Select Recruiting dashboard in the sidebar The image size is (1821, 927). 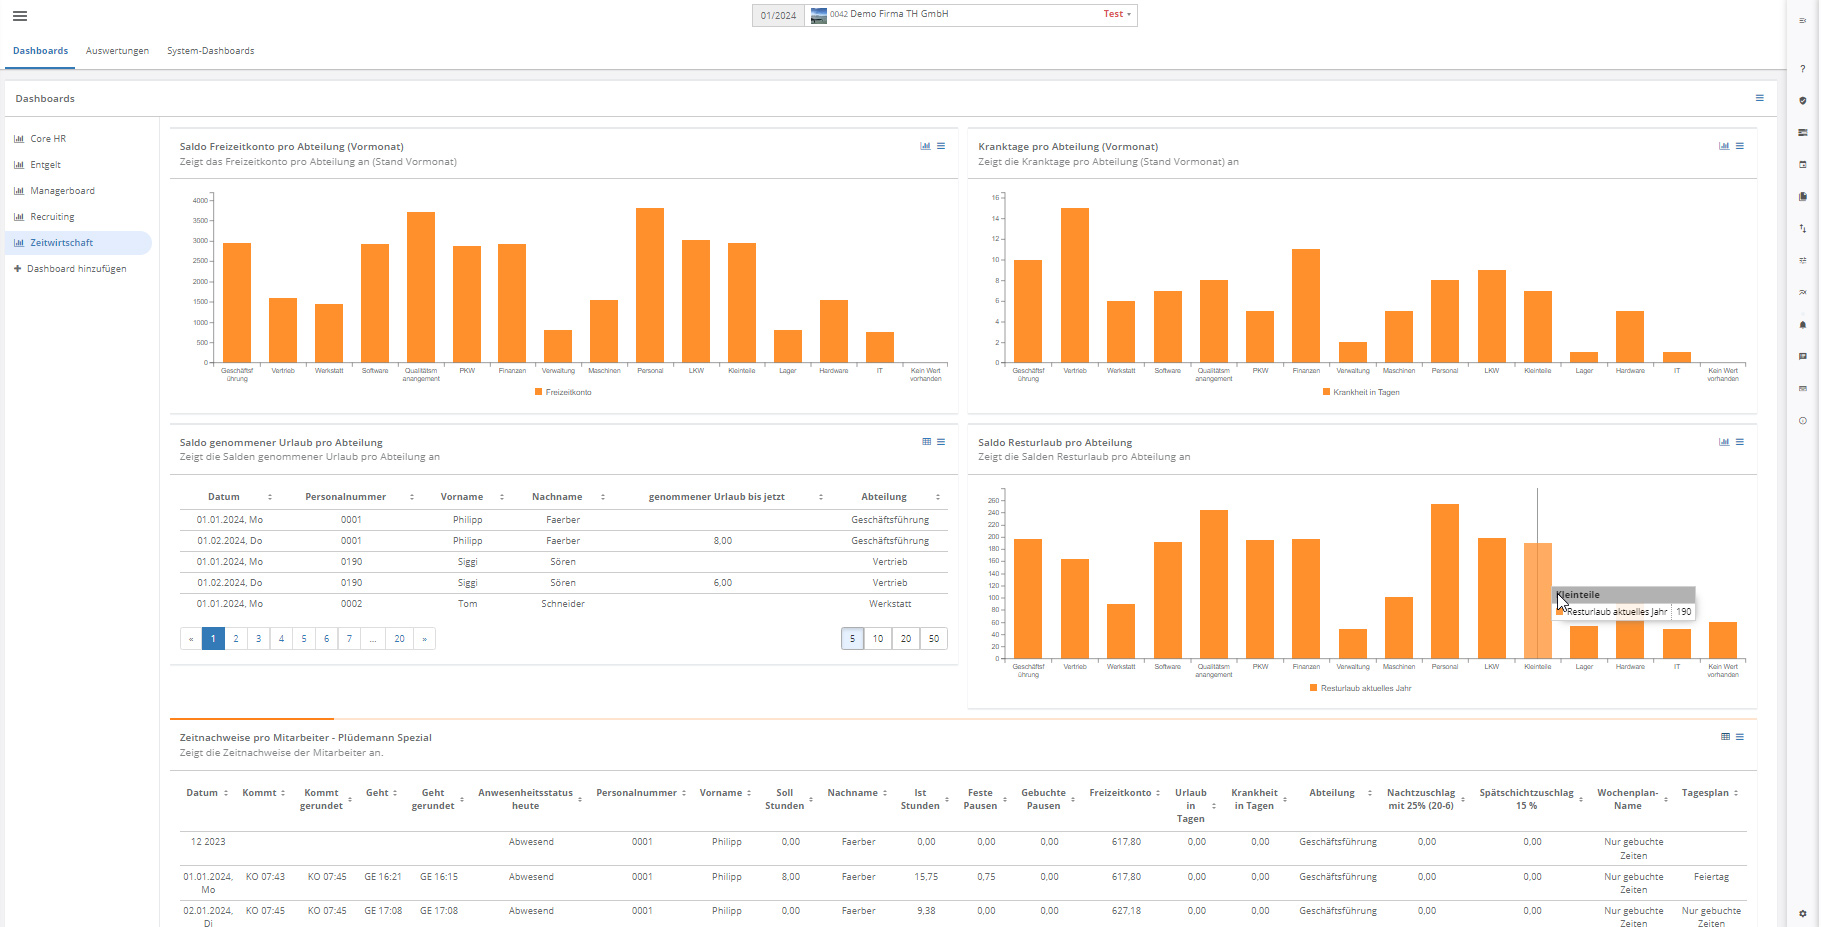tap(52, 217)
